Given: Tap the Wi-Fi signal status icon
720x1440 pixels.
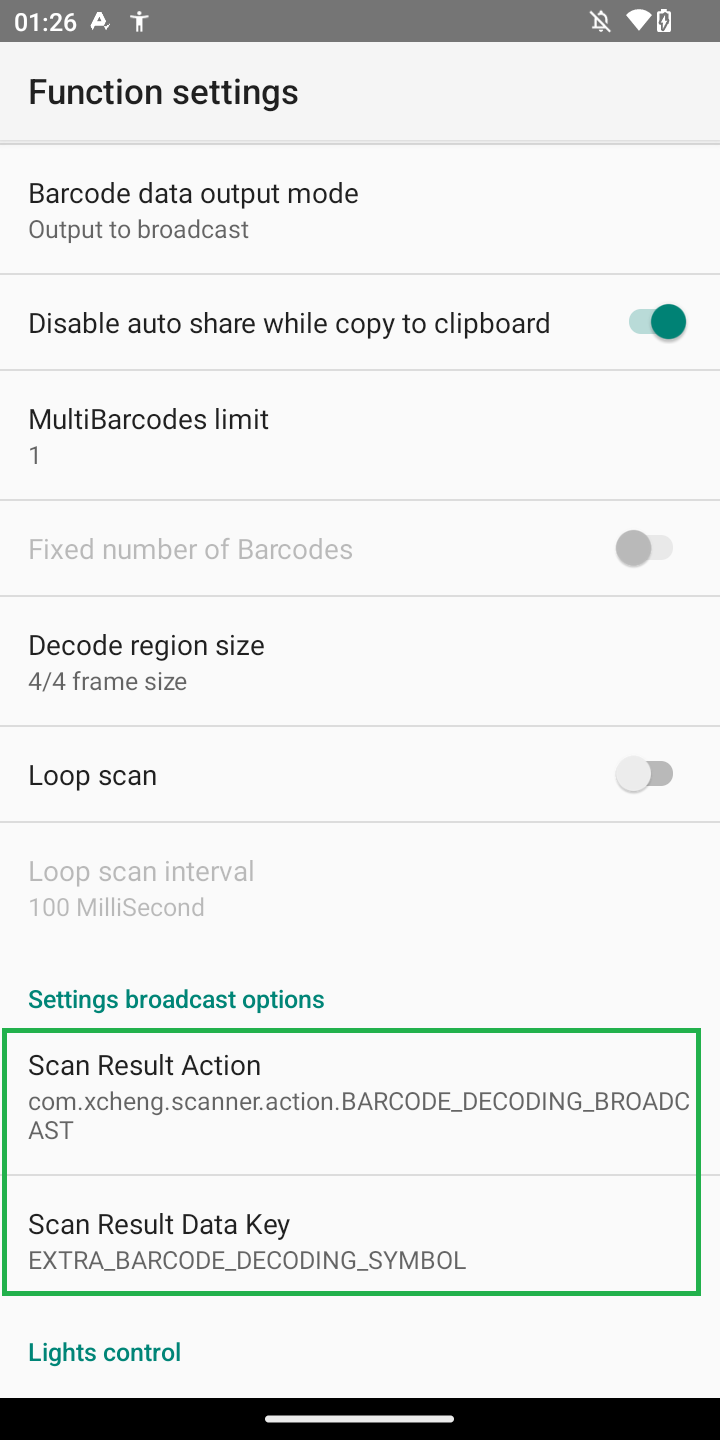Looking at the screenshot, I should point(635,21).
